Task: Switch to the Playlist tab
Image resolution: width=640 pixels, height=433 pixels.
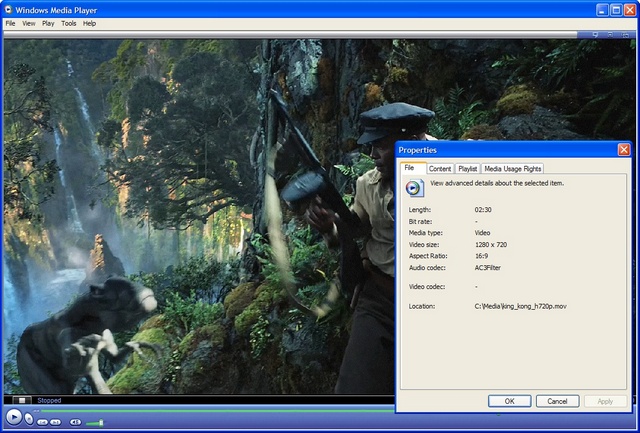Action: tap(467, 169)
